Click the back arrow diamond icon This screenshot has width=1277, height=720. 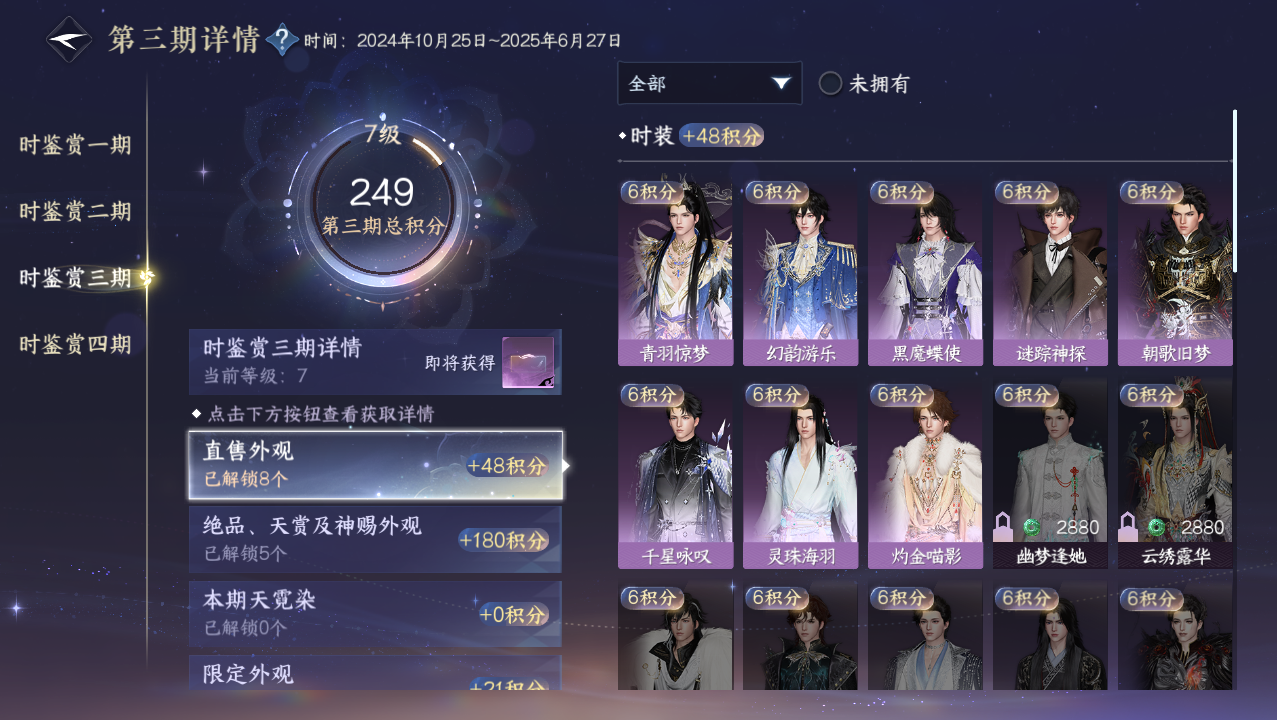tap(70, 40)
